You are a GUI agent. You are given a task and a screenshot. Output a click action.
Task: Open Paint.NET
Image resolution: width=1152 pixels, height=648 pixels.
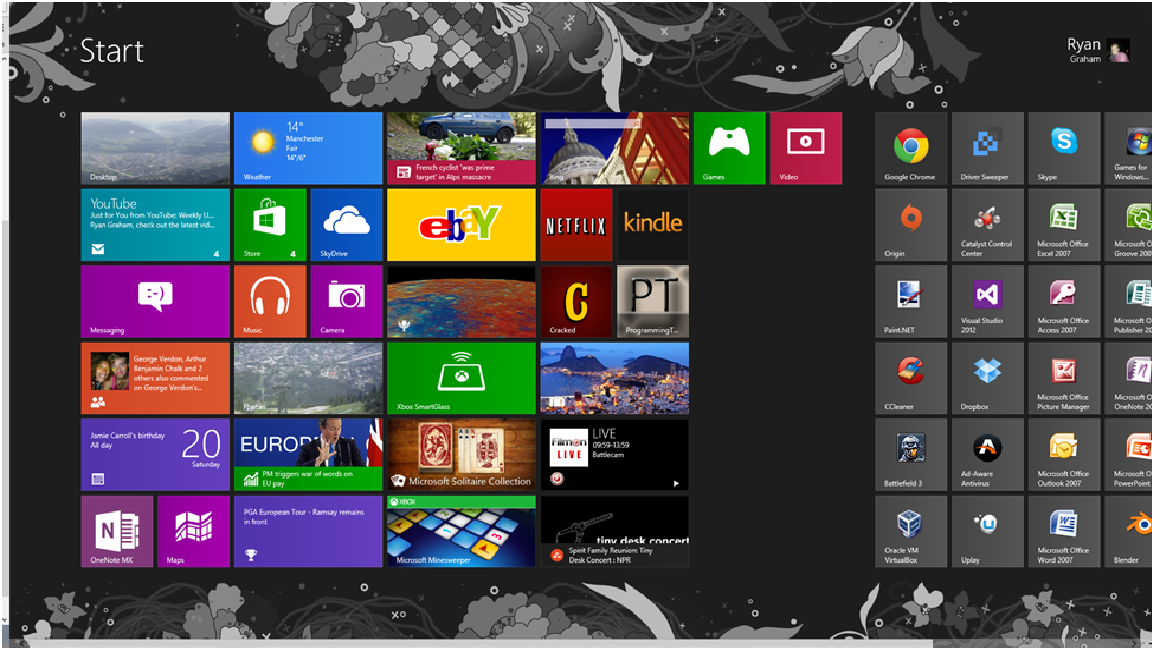tap(909, 301)
